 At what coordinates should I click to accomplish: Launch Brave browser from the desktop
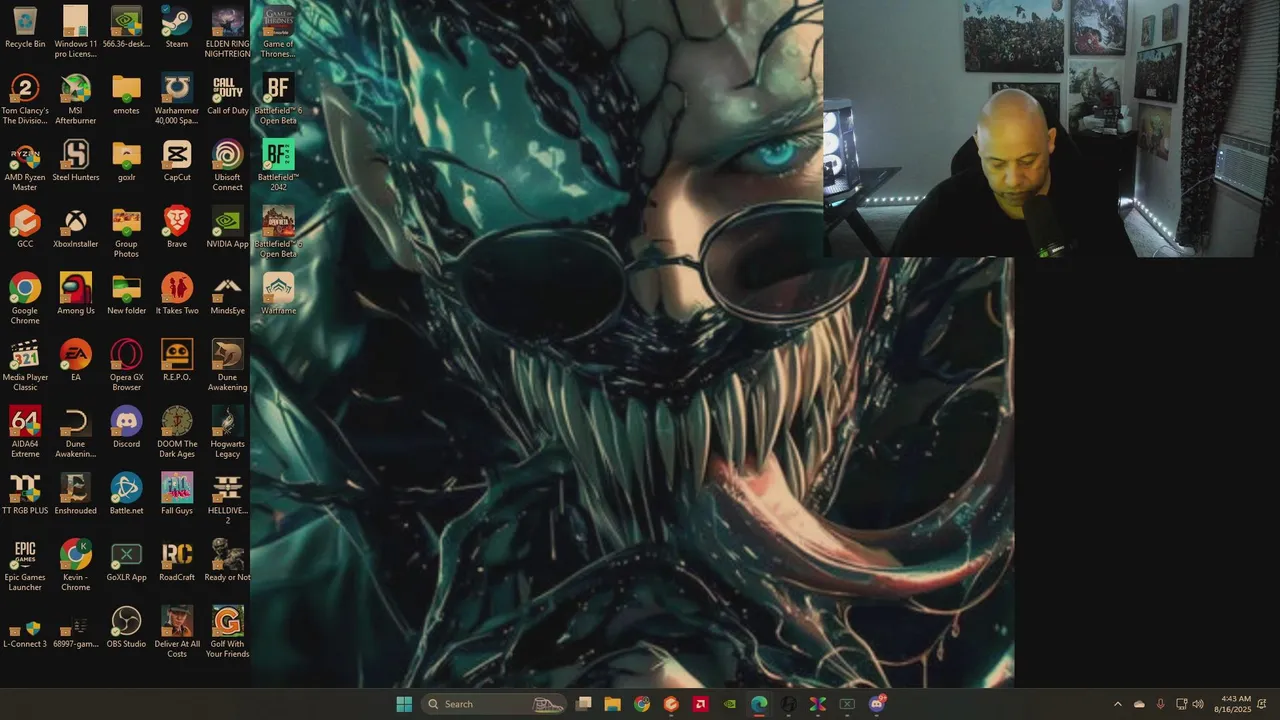177,228
